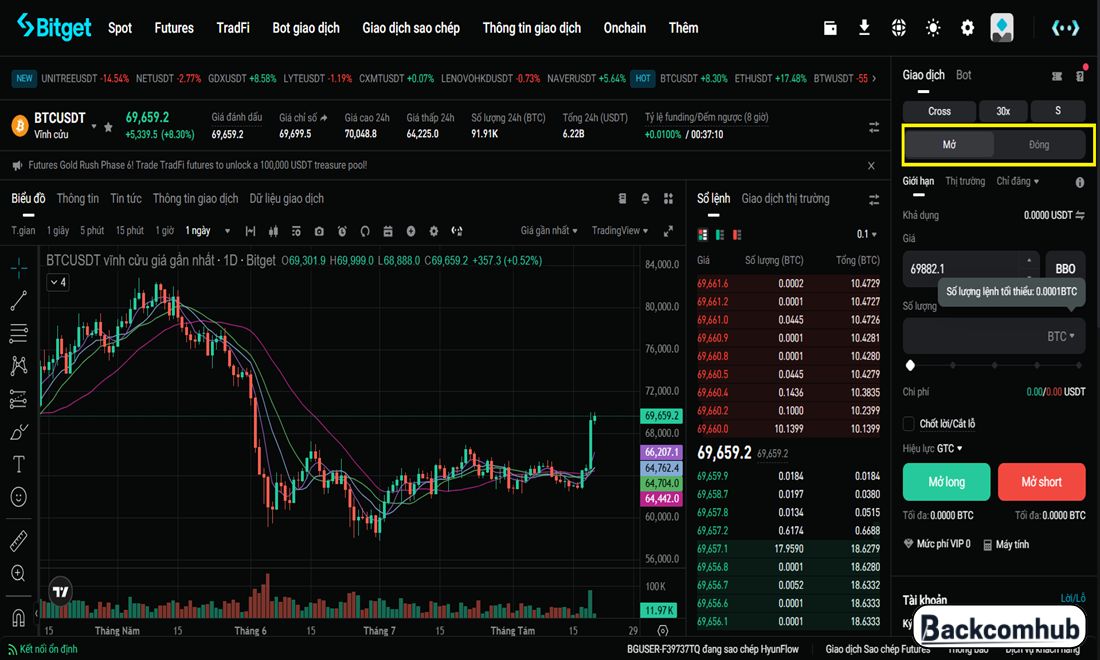Dismiss the Futures Gold Rush banner
Screen dimensions: 1100x660
871,166
